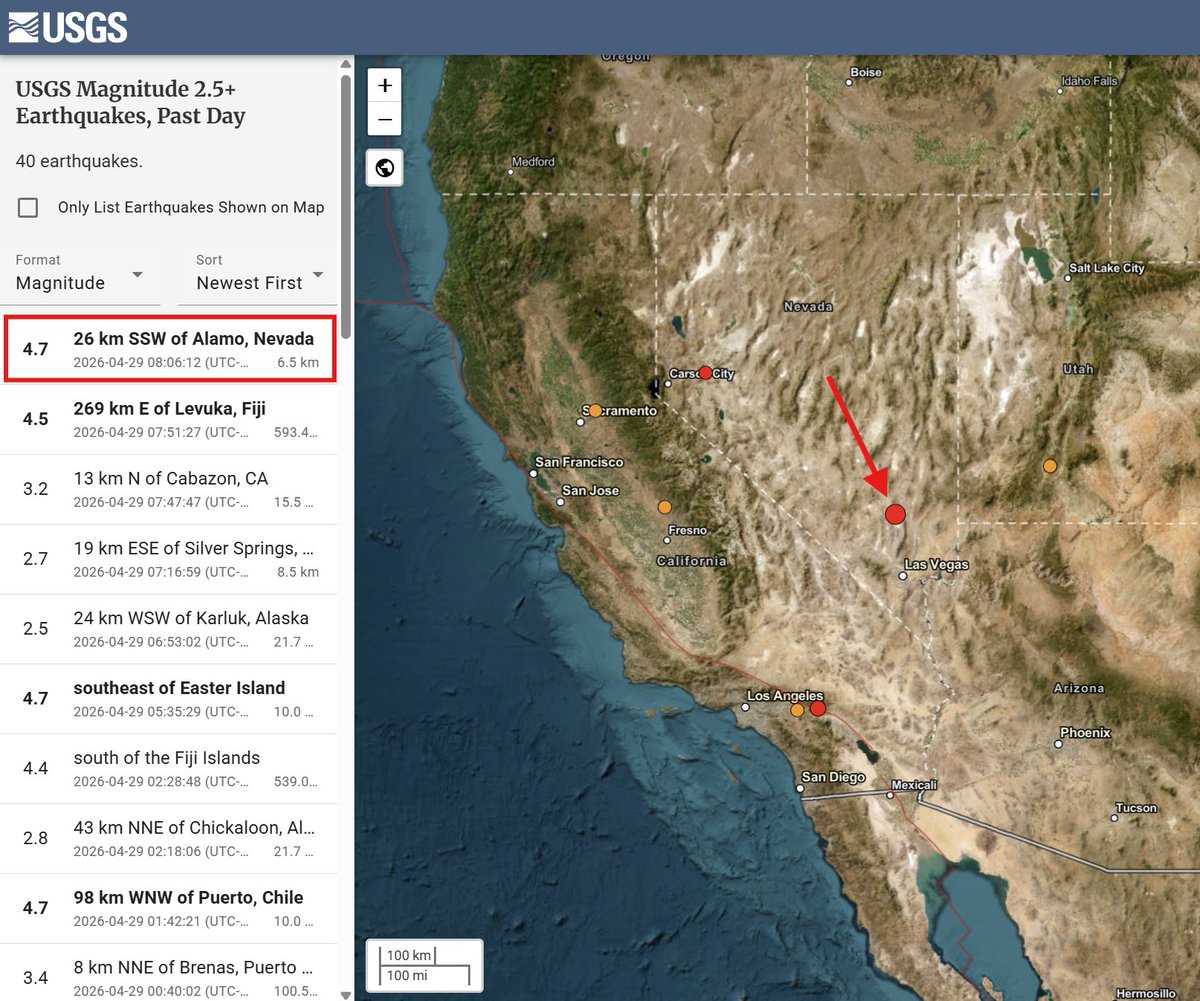Click the 40 earthquakes count text

coord(79,161)
